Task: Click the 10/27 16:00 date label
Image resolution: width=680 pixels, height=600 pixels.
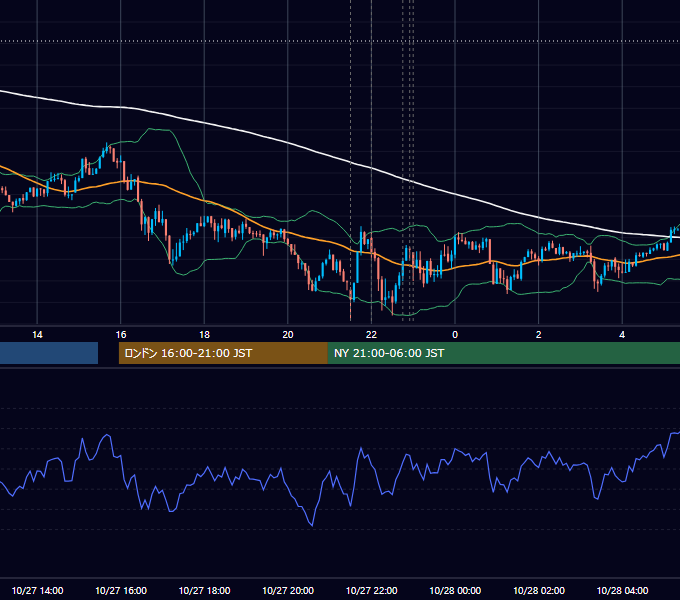Action: 121,590
